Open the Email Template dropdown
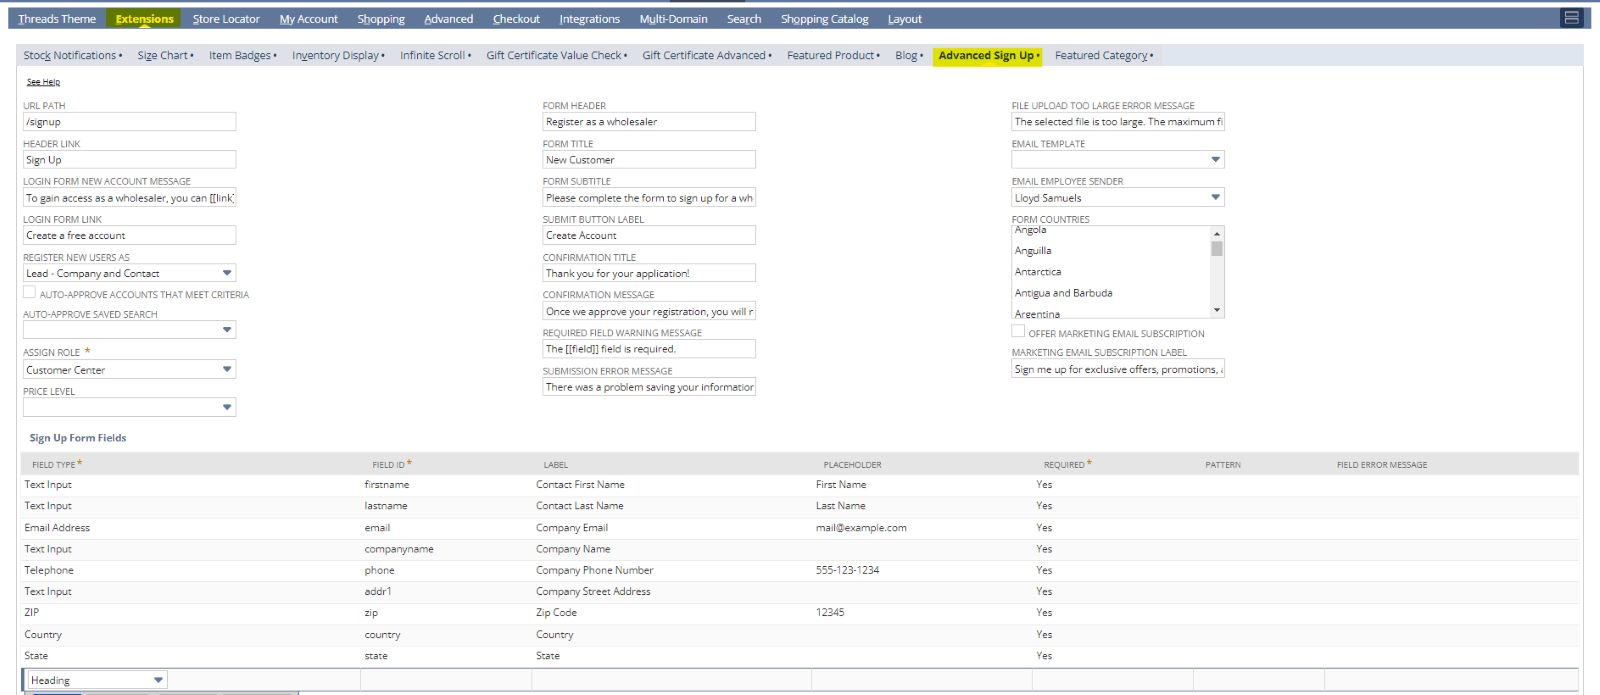1600x695 pixels. coord(1215,160)
